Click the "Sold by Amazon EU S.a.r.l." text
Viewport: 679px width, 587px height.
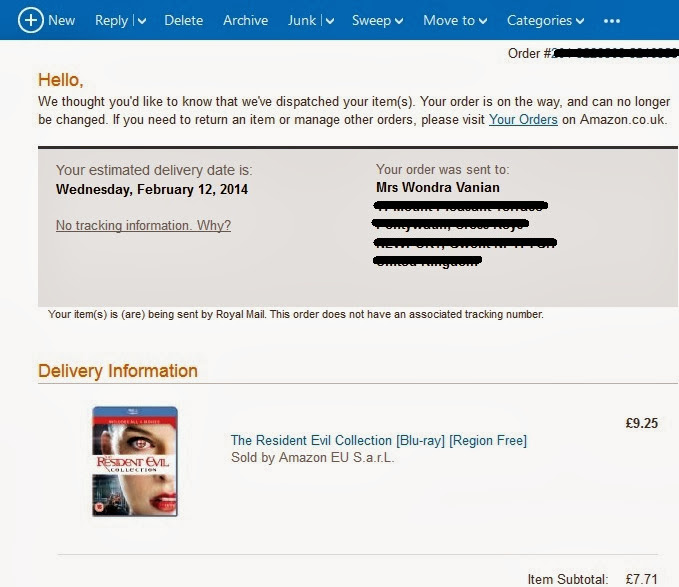pos(312,458)
